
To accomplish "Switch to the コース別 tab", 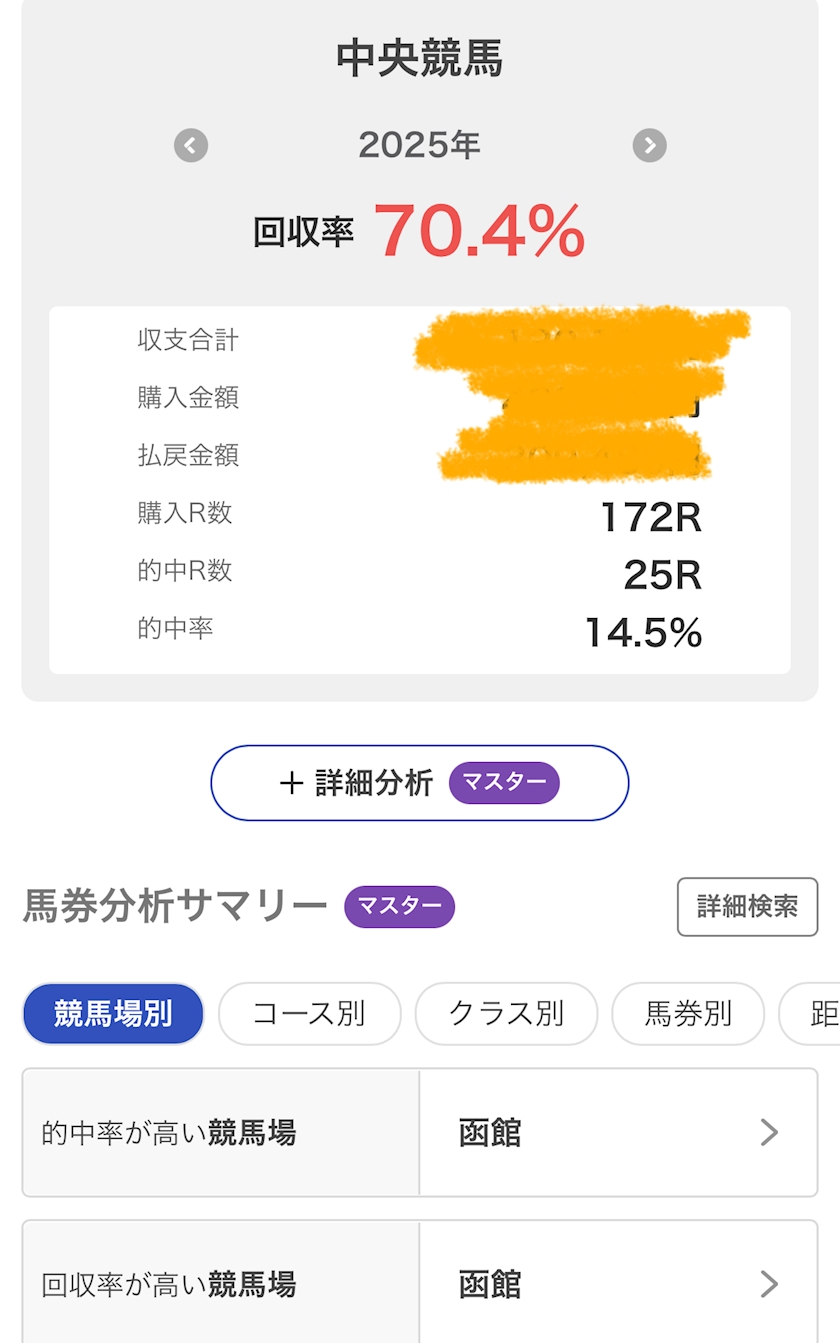I will click(309, 1014).
